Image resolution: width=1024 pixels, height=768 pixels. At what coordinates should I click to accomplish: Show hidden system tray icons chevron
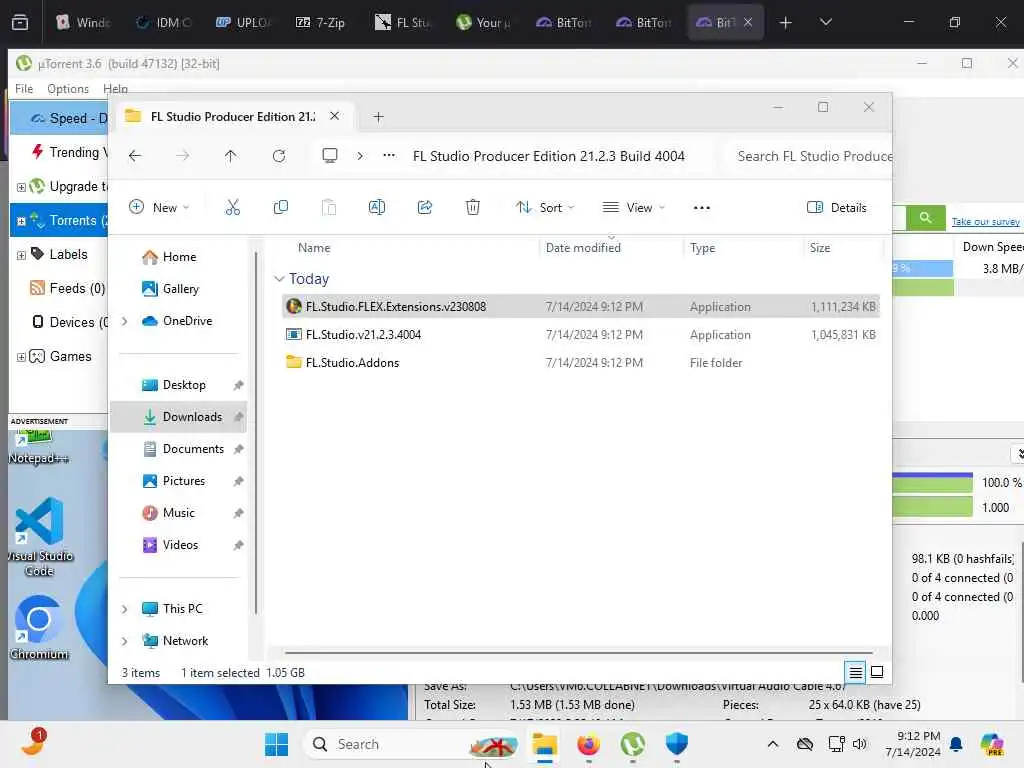click(773, 744)
